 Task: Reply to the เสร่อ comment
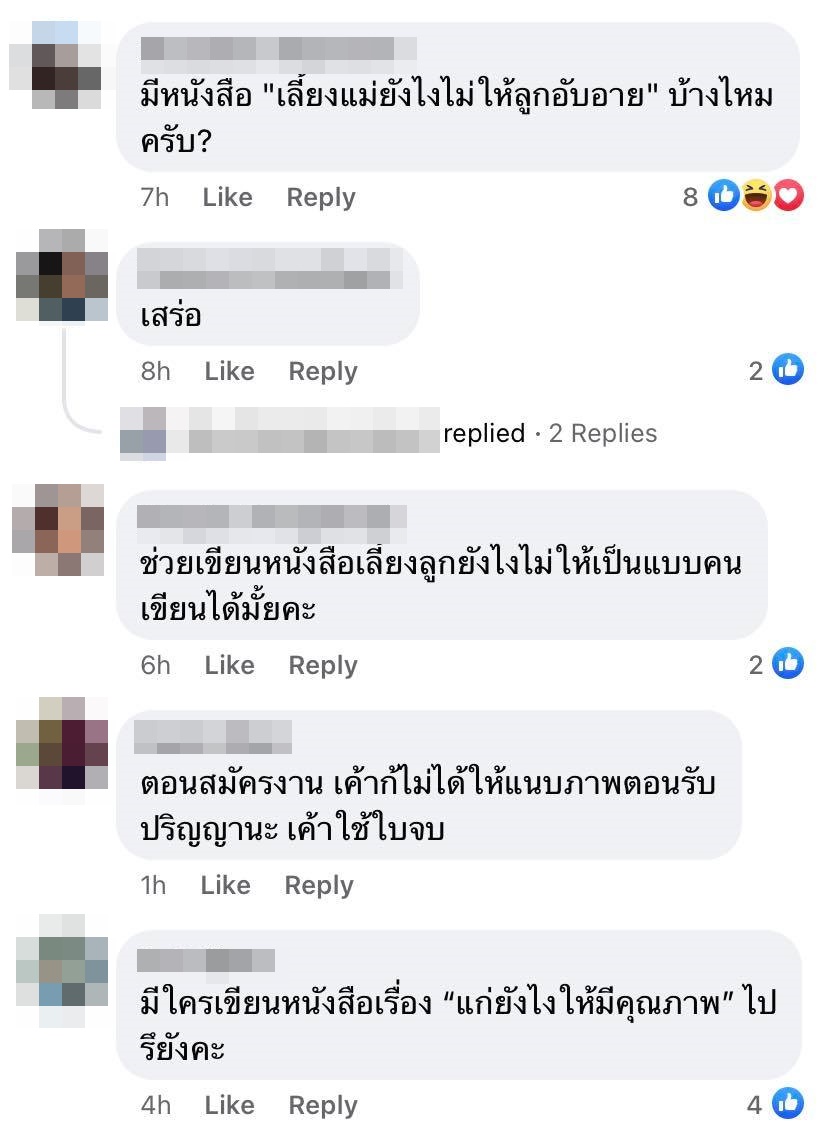pos(323,372)
